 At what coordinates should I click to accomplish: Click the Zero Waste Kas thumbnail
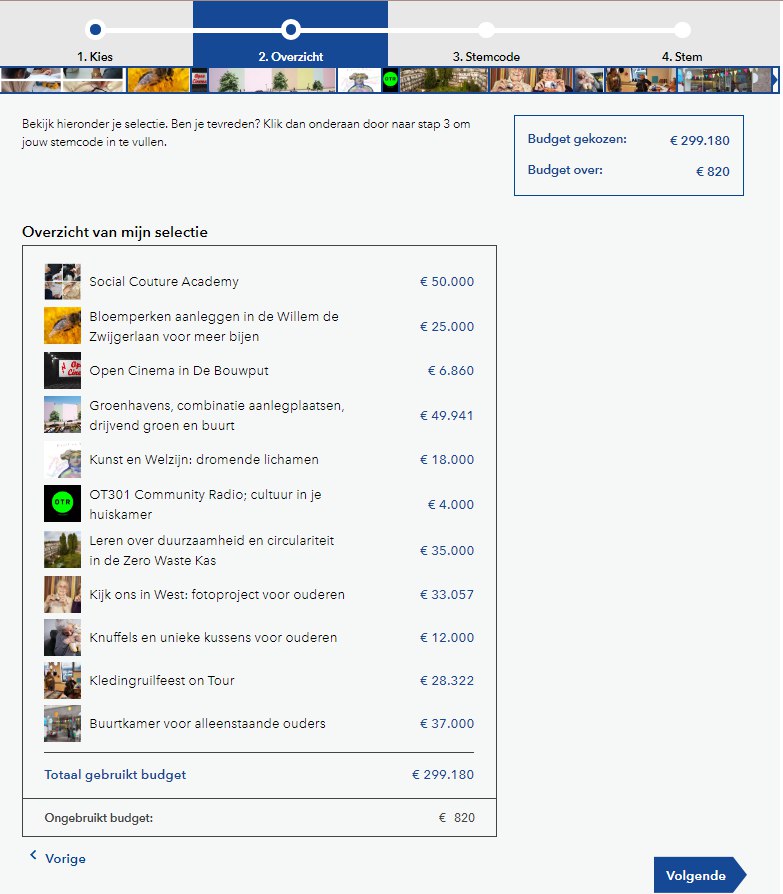tap(62, 550)
